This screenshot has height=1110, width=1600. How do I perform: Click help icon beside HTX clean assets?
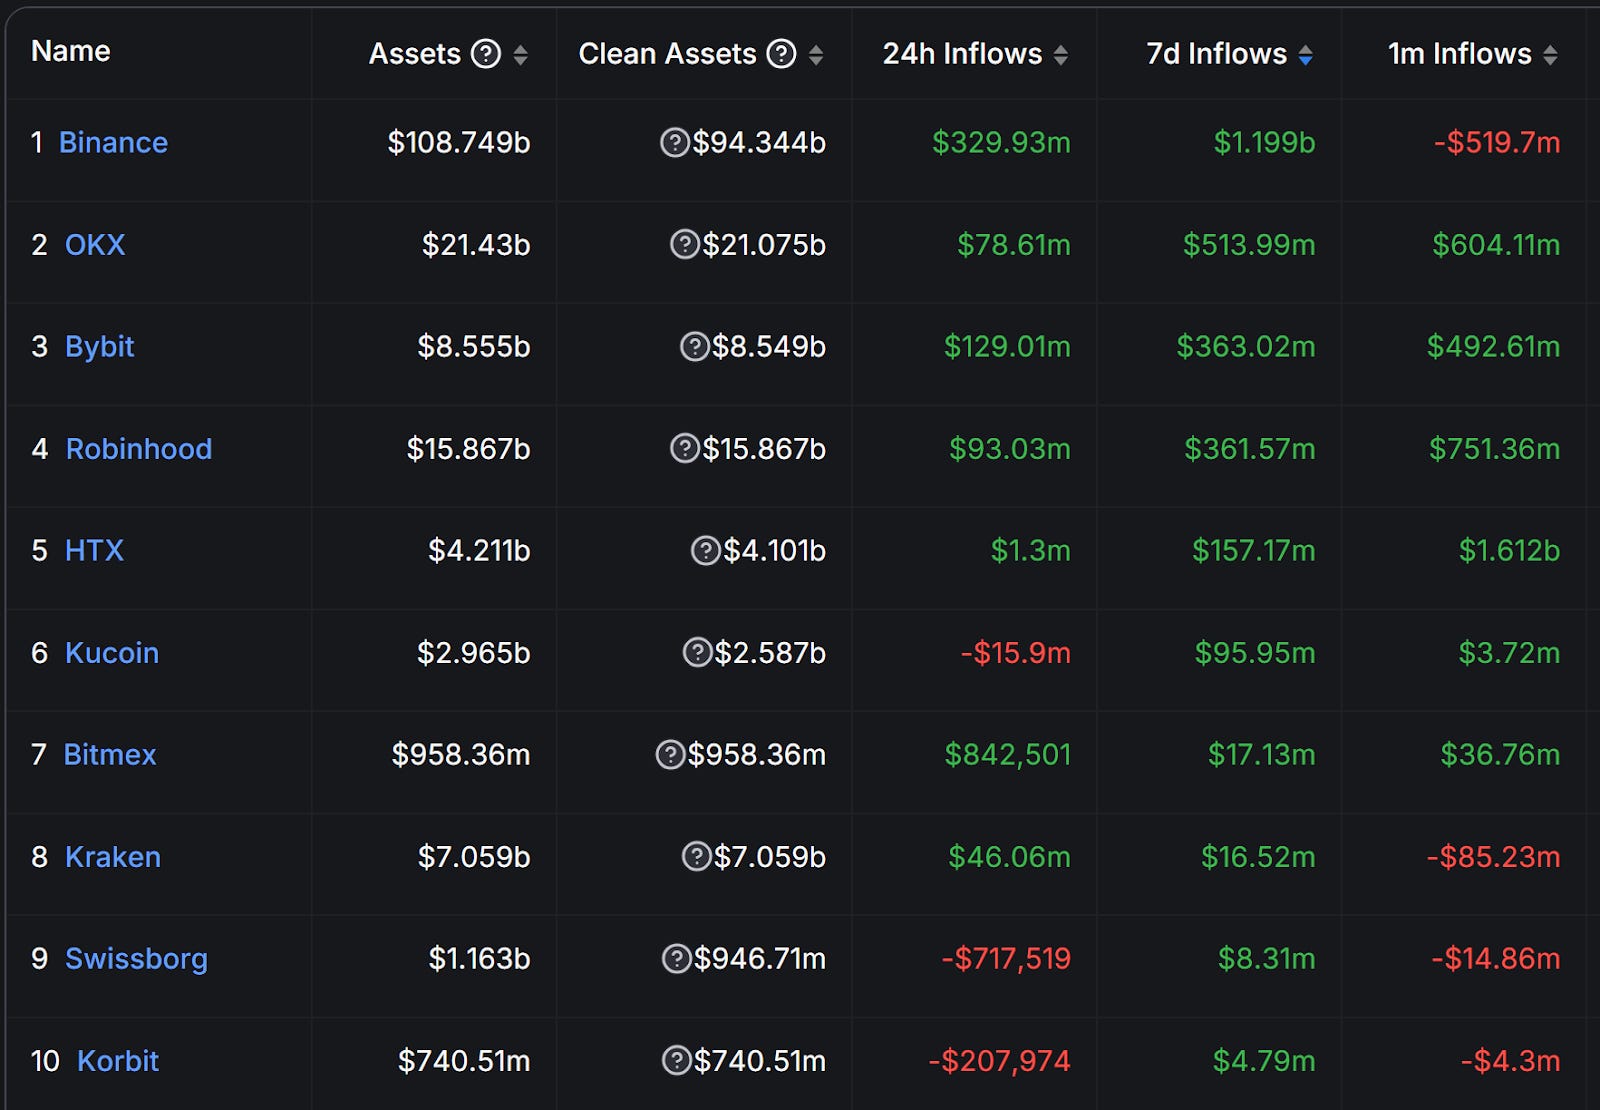coord(706,550)
